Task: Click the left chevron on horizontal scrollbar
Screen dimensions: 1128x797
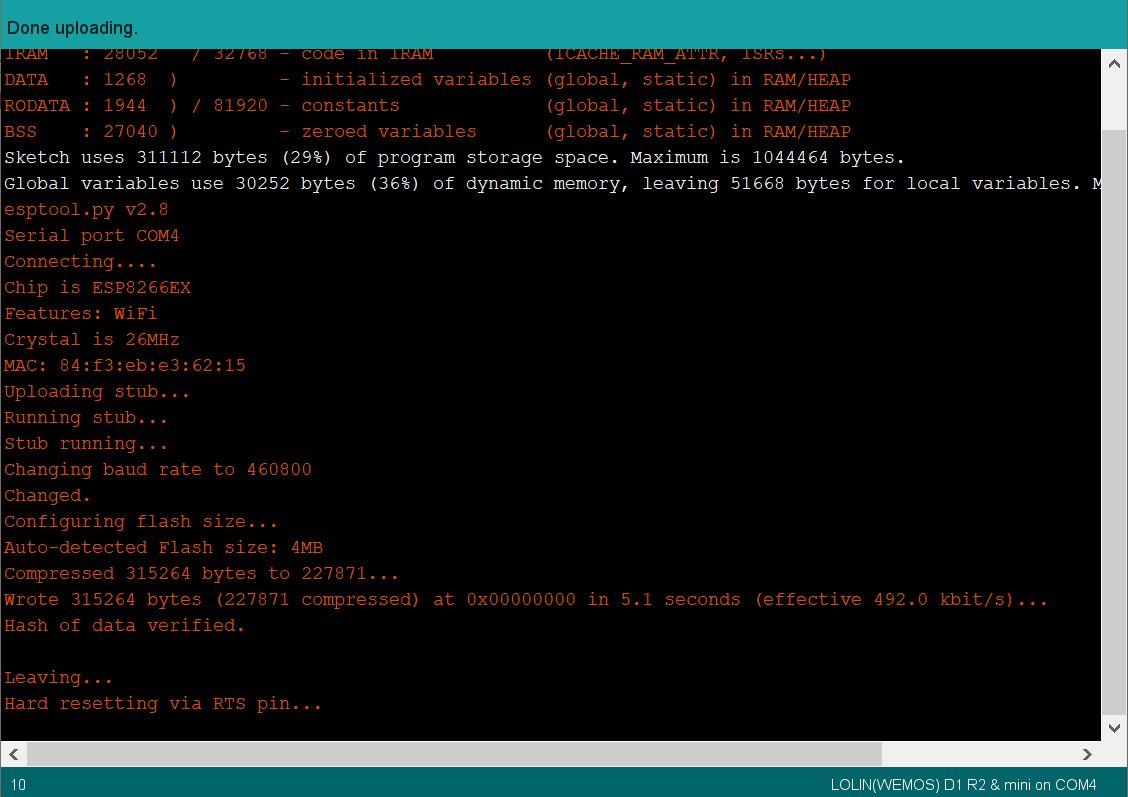Action: click(11, 755)
